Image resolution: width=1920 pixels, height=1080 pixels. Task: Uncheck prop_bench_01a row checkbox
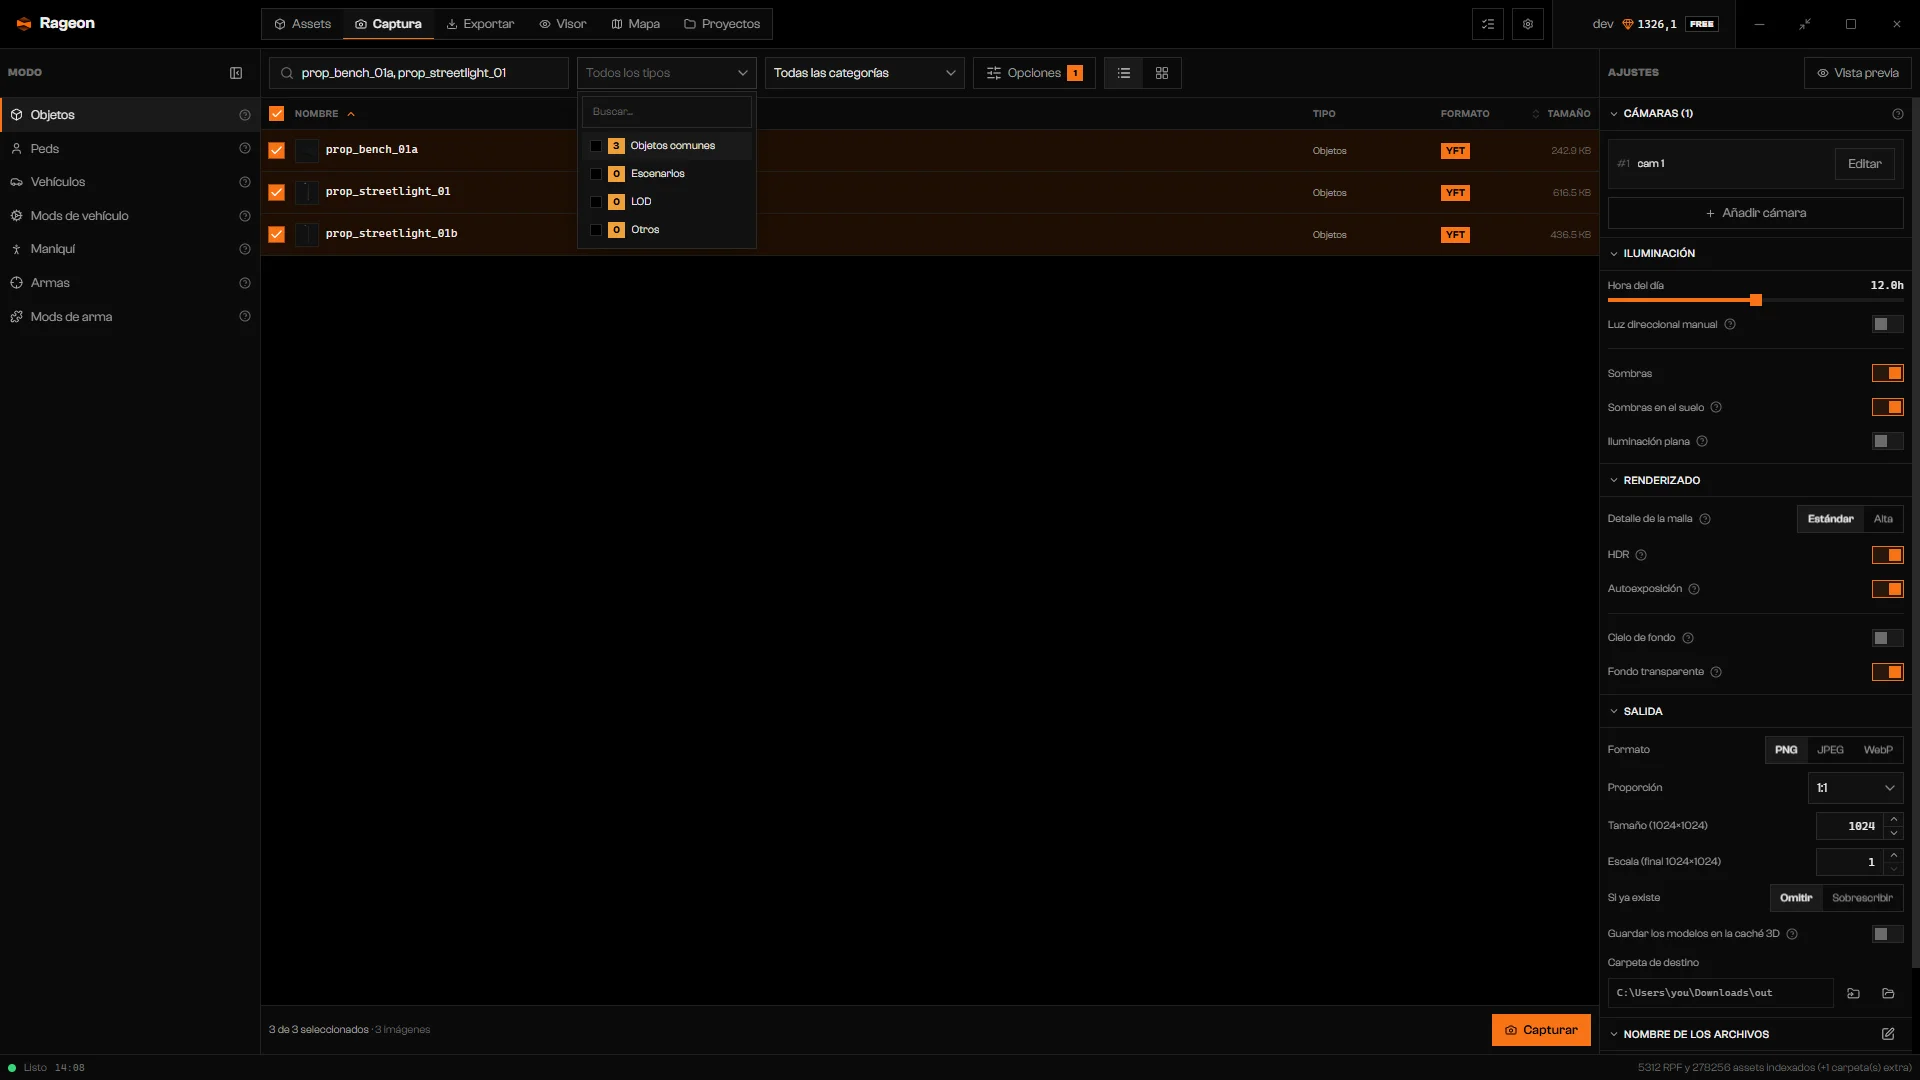click(x=277, y=150)
